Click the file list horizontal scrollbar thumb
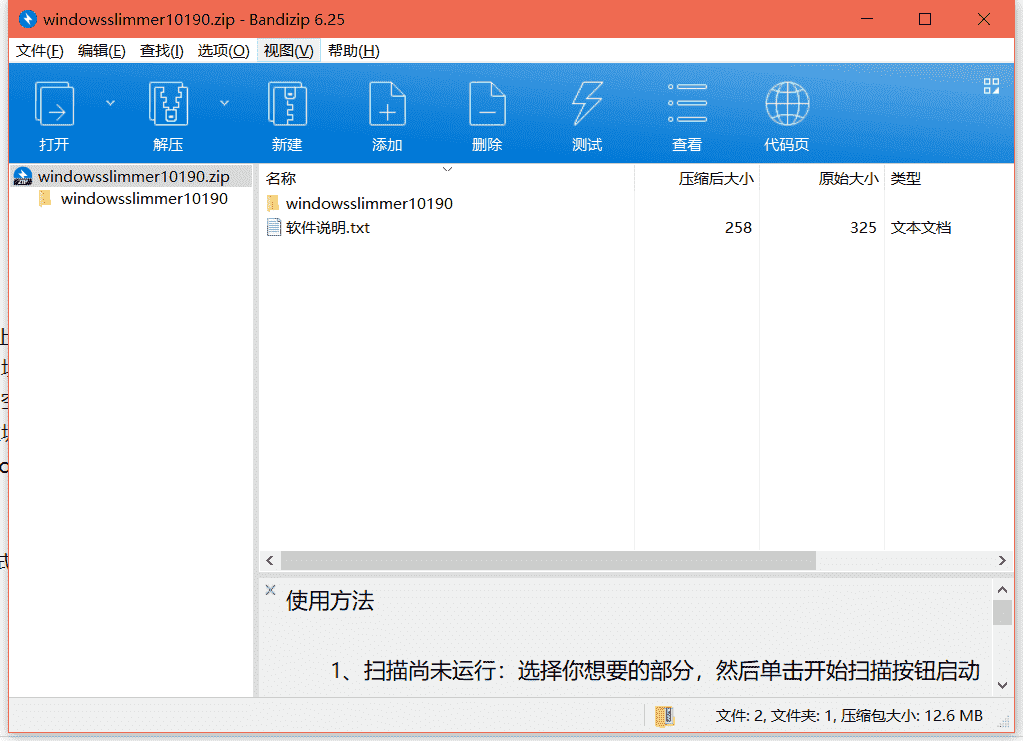 coord(548,560)
